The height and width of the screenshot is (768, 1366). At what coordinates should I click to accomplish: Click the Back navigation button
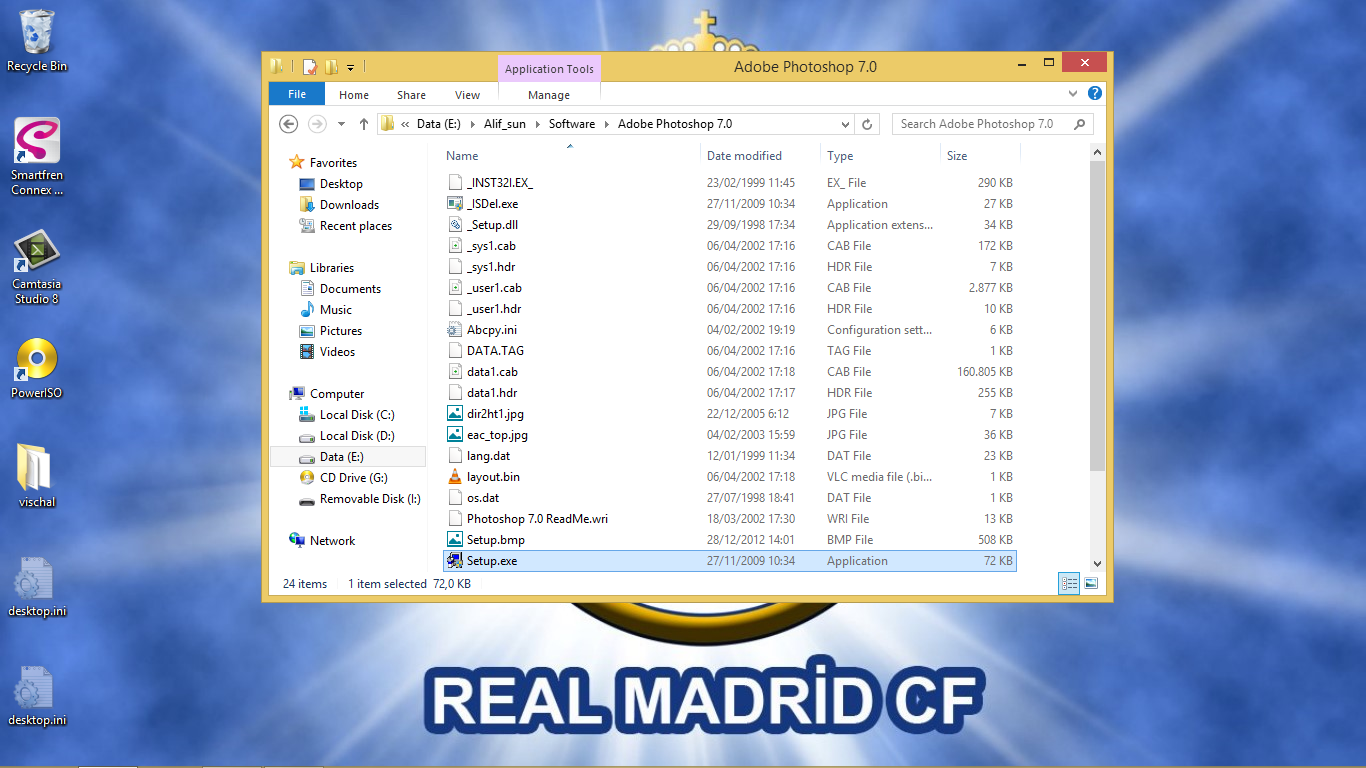click(288, 123)
